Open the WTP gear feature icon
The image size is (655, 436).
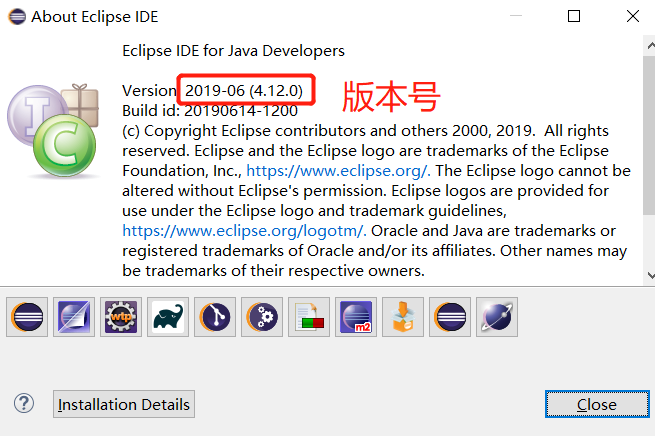121,317
